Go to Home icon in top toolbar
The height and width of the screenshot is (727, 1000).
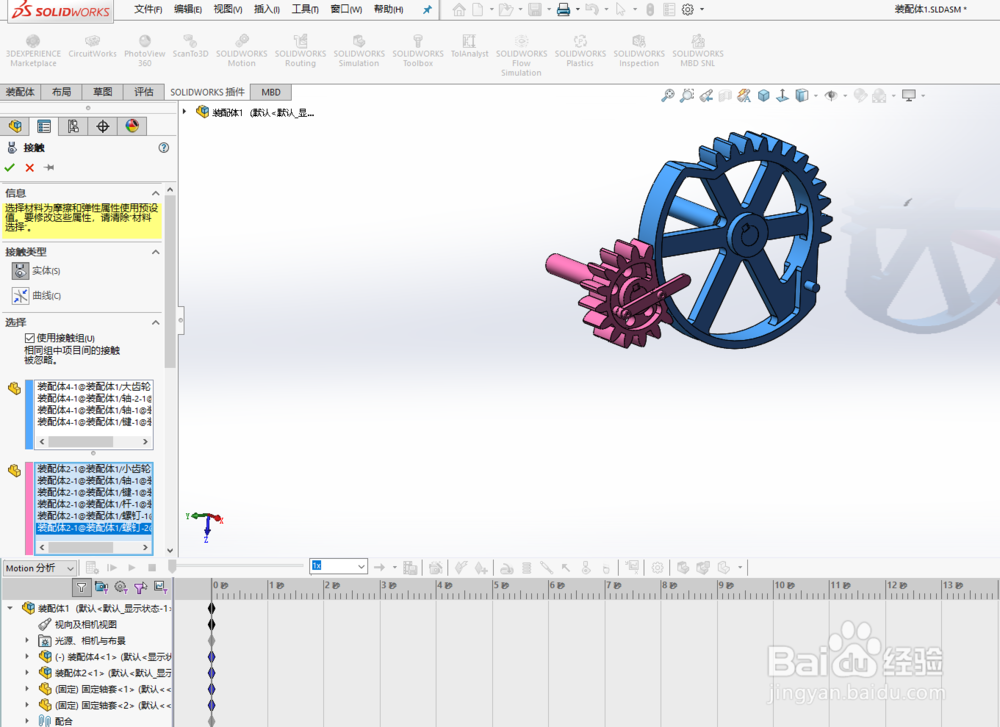[x=459, y=10]
